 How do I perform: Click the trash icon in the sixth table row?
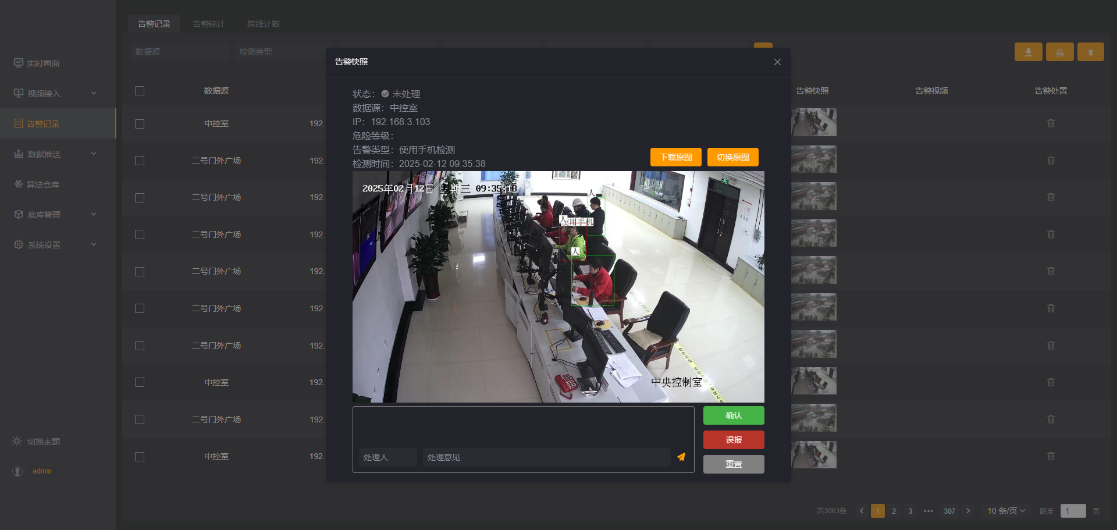(1051, 308)
